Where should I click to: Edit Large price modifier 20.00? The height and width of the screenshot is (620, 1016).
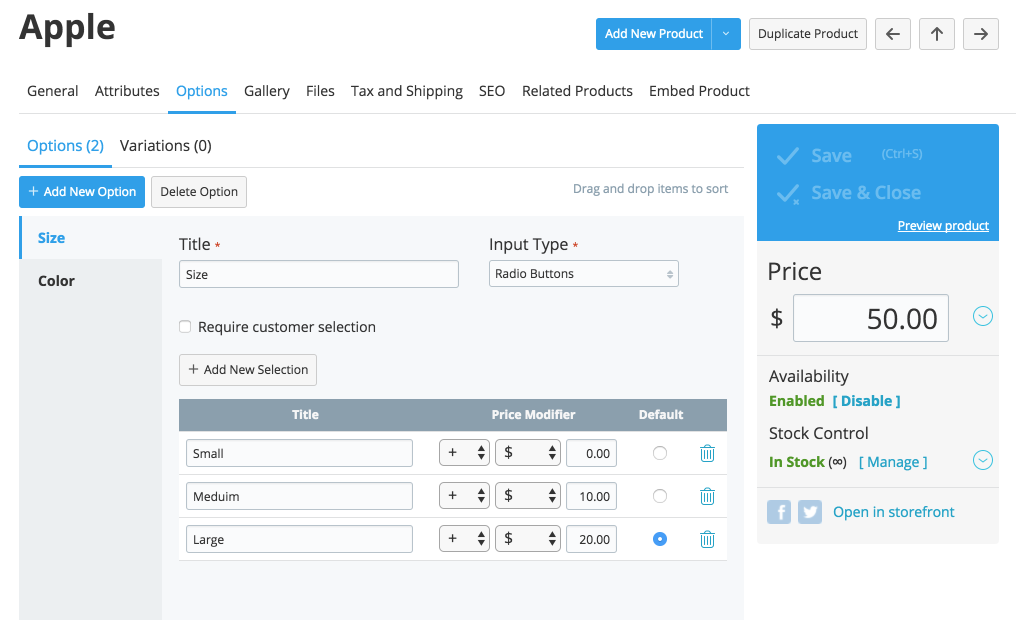pyautogui.click(x=592, y=539)
